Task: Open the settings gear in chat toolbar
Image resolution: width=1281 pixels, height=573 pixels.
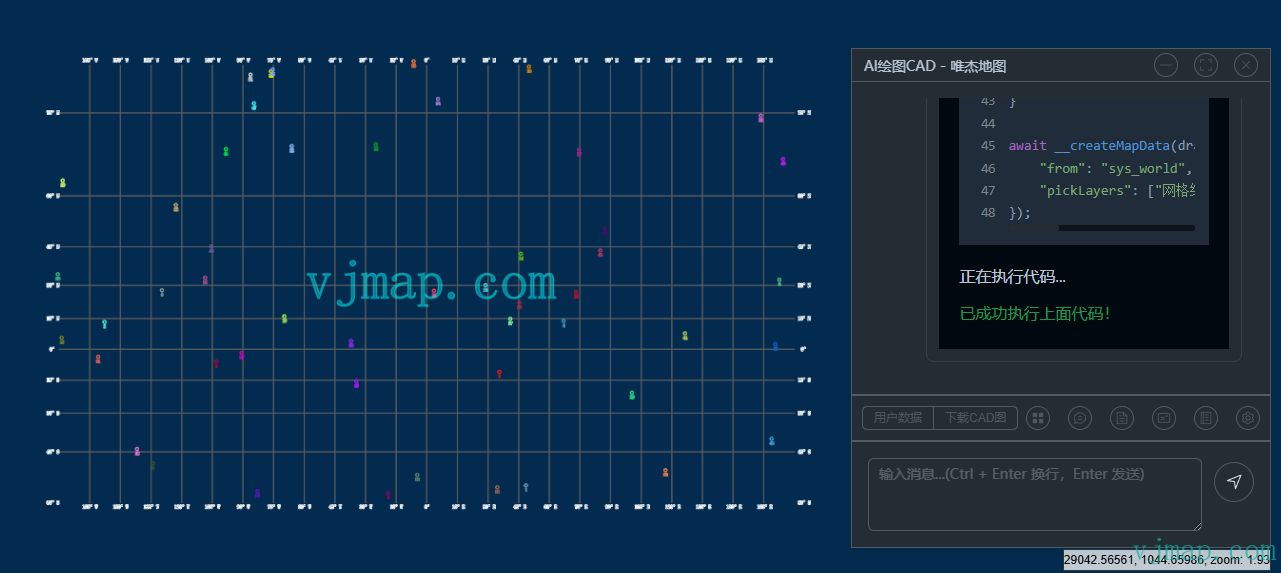Action: coord(1247,418)
